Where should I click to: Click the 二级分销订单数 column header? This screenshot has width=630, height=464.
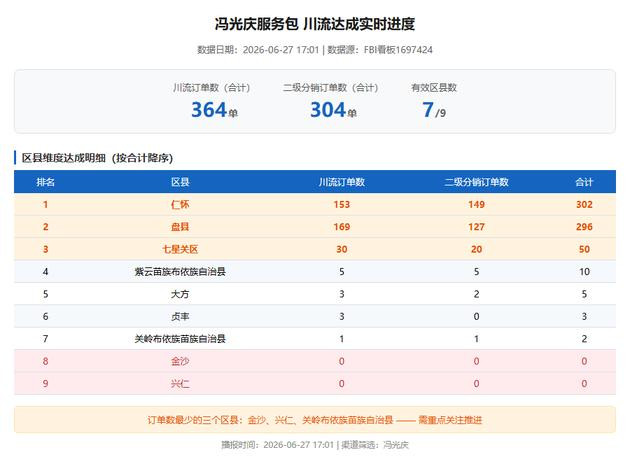tap(476, 182)
